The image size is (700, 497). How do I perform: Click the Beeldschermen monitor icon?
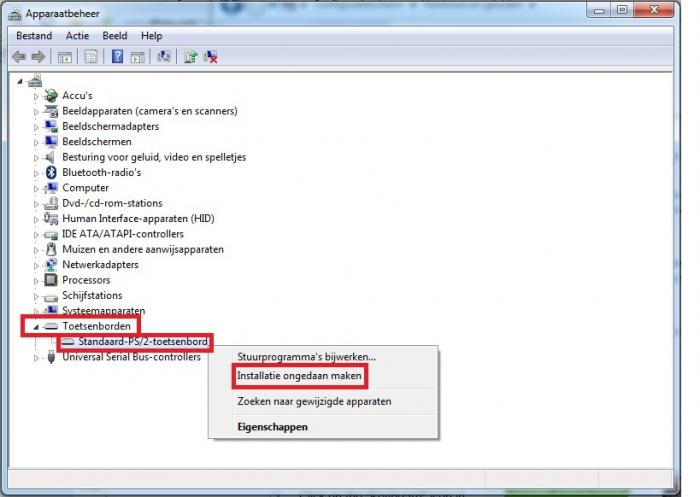coord(51,142)
